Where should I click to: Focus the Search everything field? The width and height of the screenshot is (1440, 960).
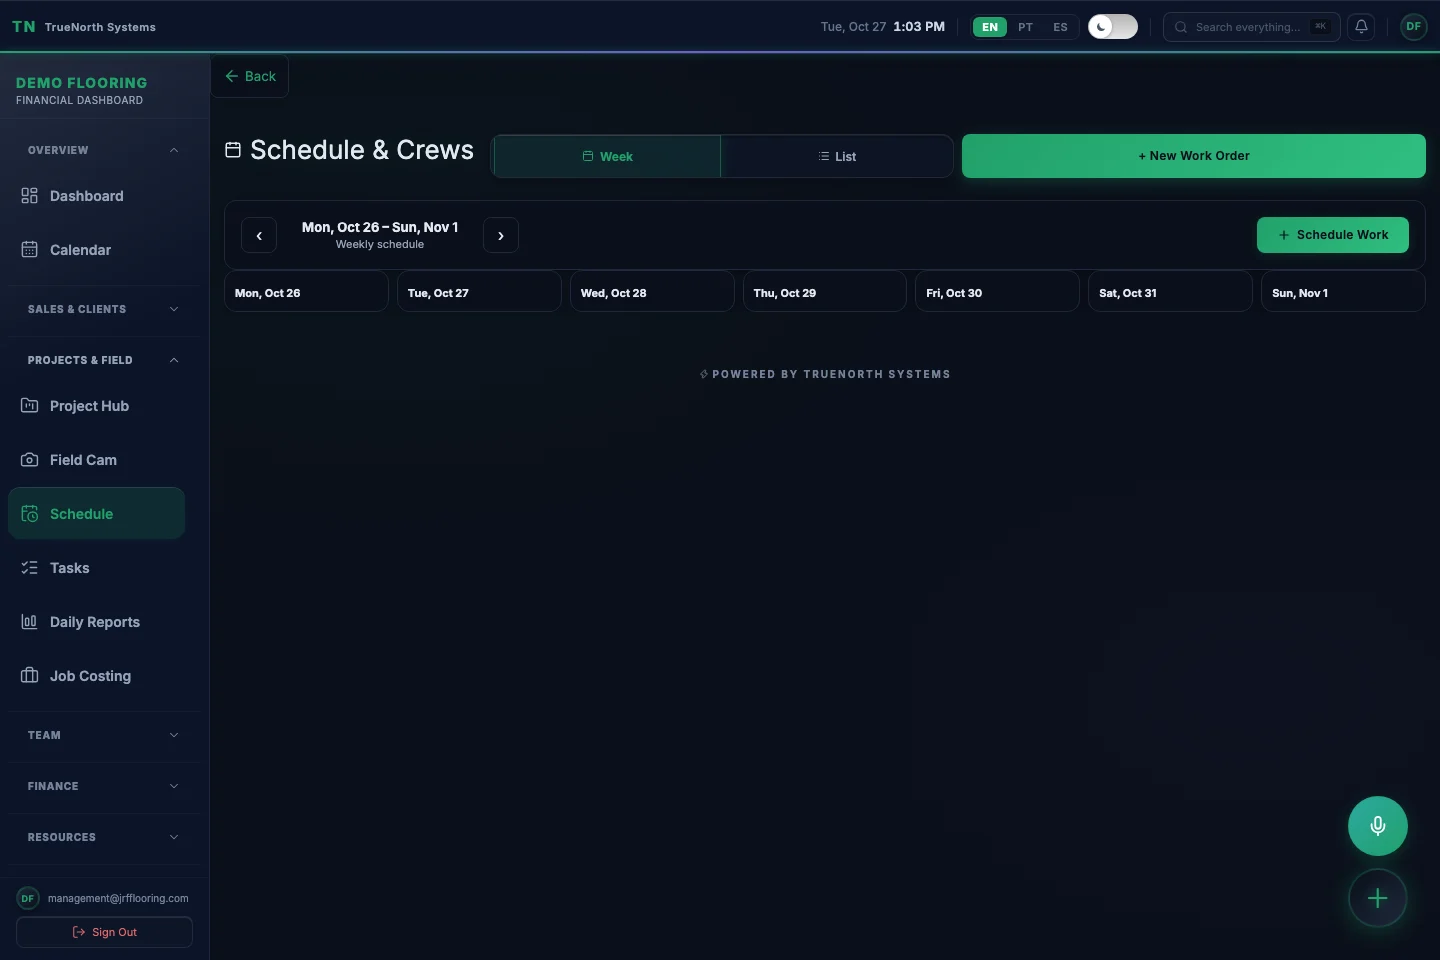click(x=1252, y=27)
